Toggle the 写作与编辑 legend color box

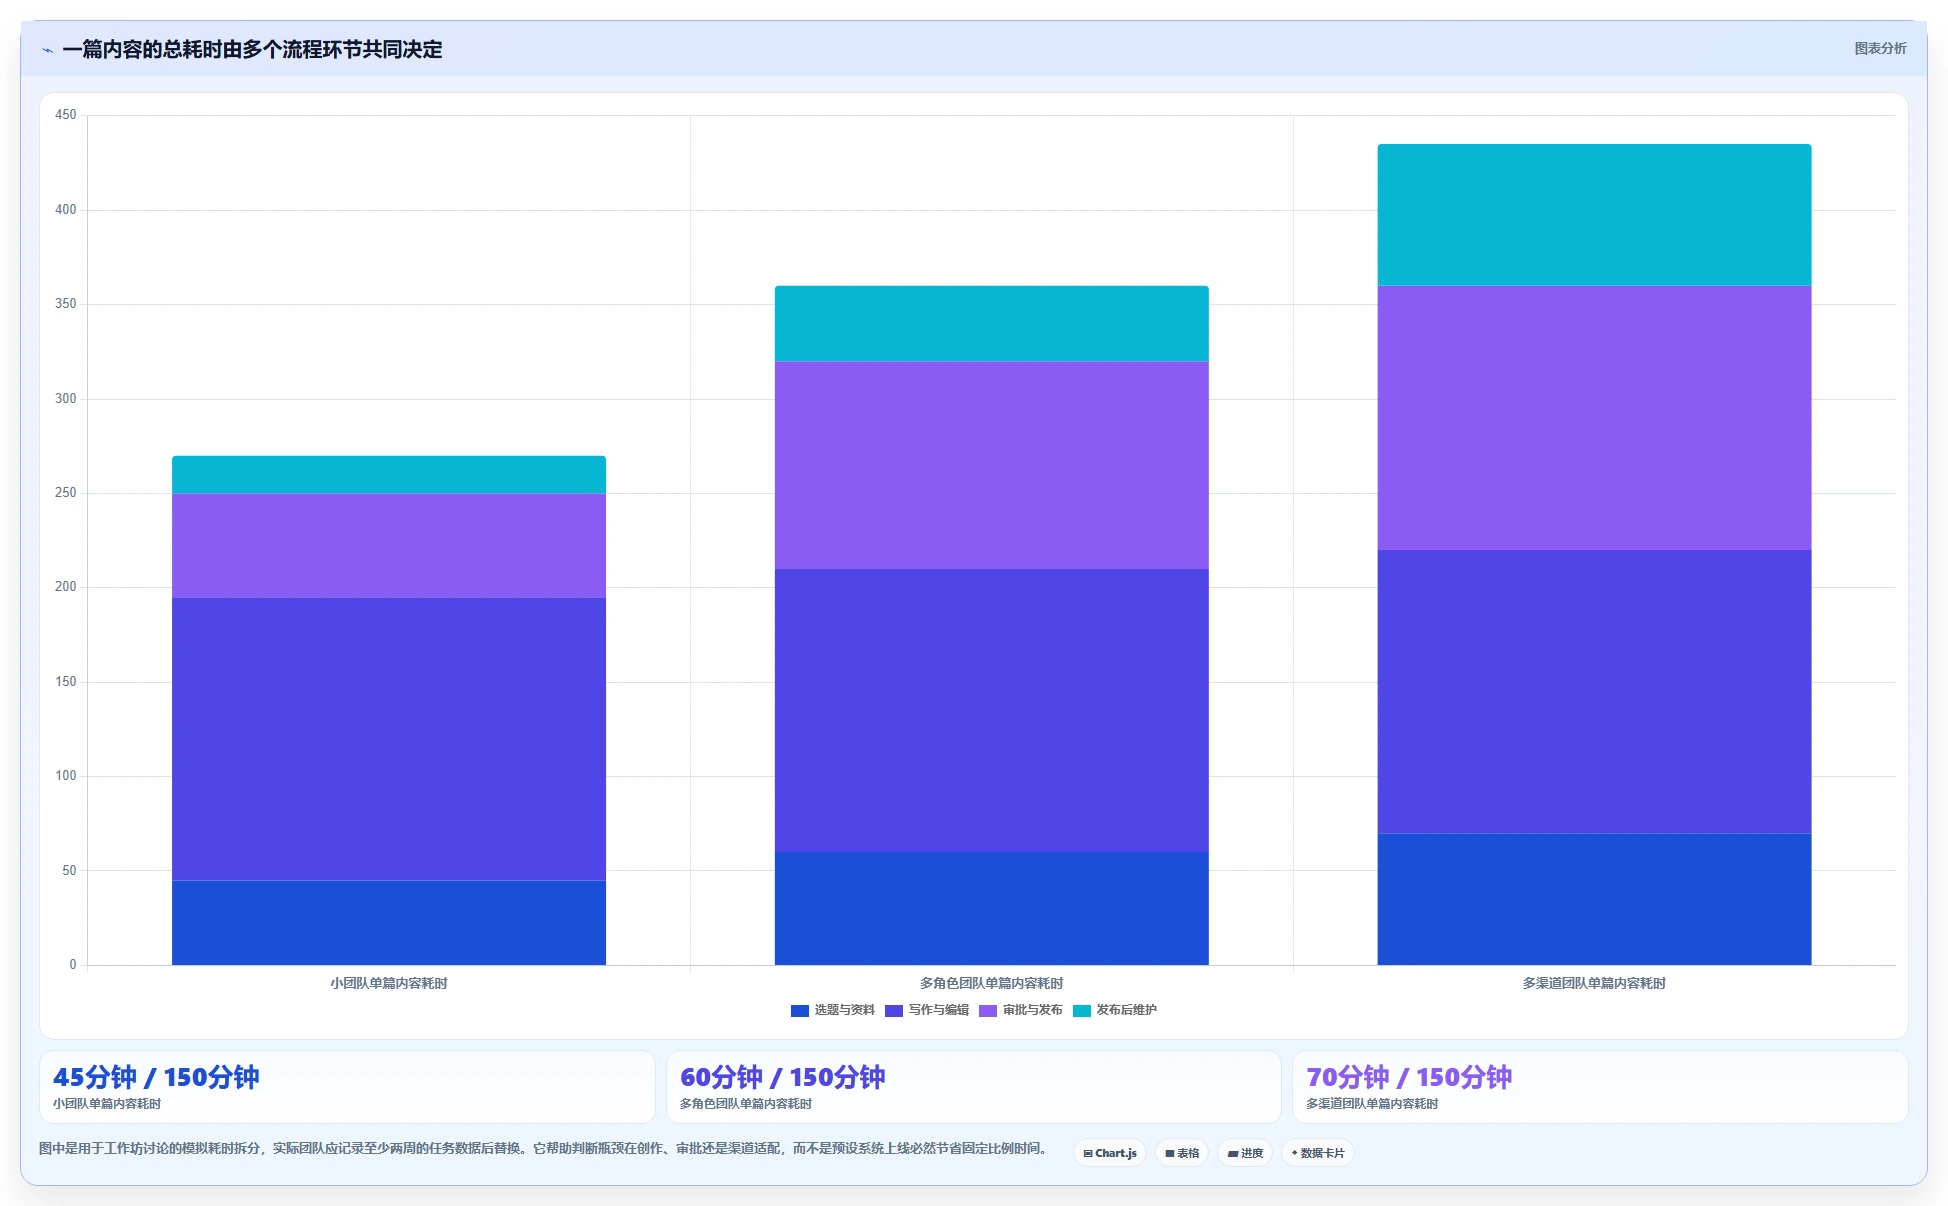[x=894, y=1011]
